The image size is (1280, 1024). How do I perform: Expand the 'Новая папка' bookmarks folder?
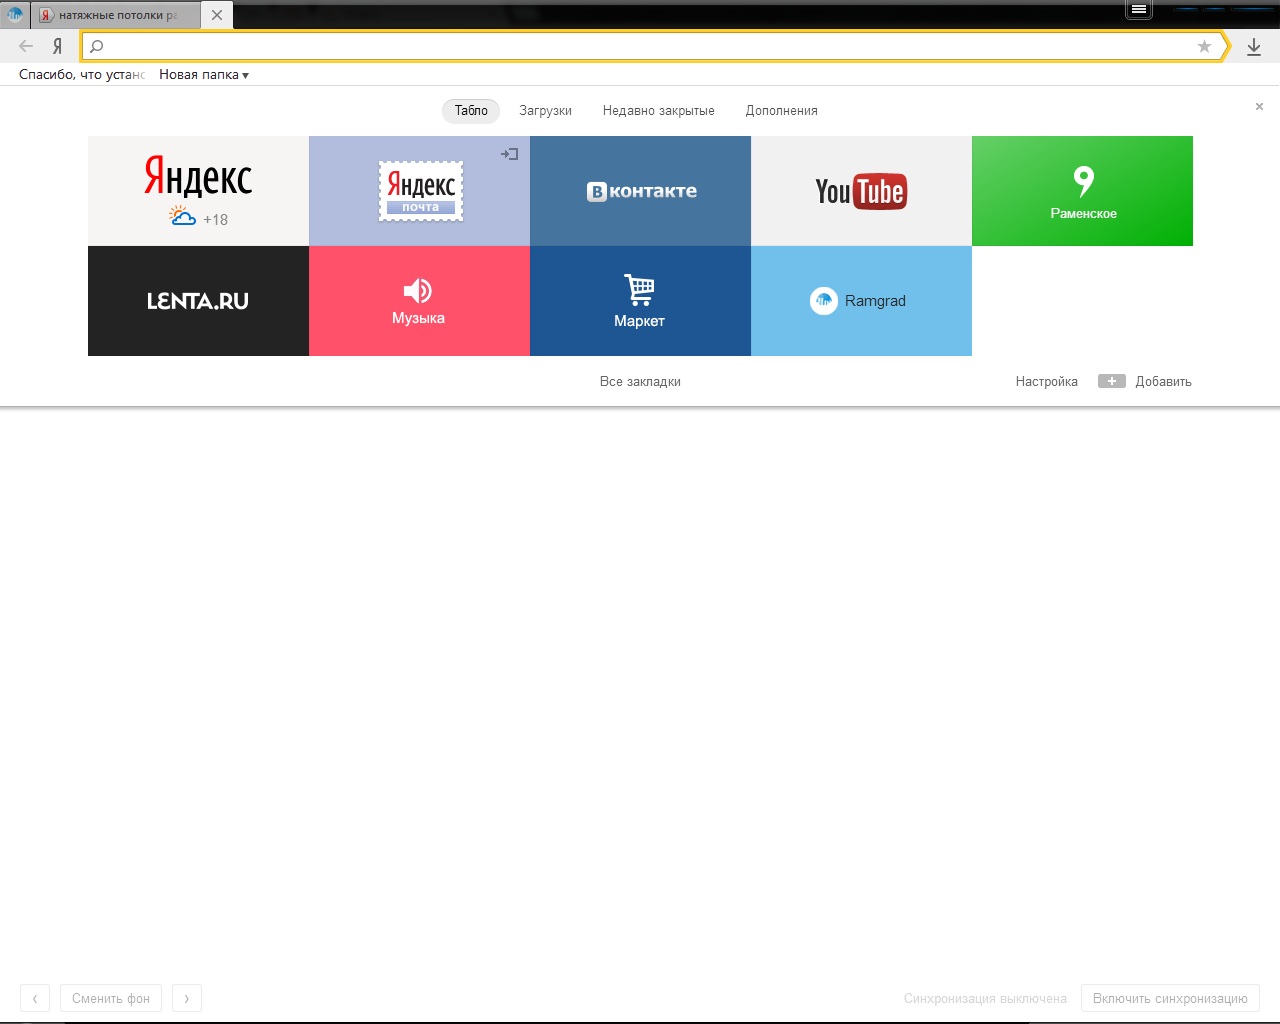(204, 74)
